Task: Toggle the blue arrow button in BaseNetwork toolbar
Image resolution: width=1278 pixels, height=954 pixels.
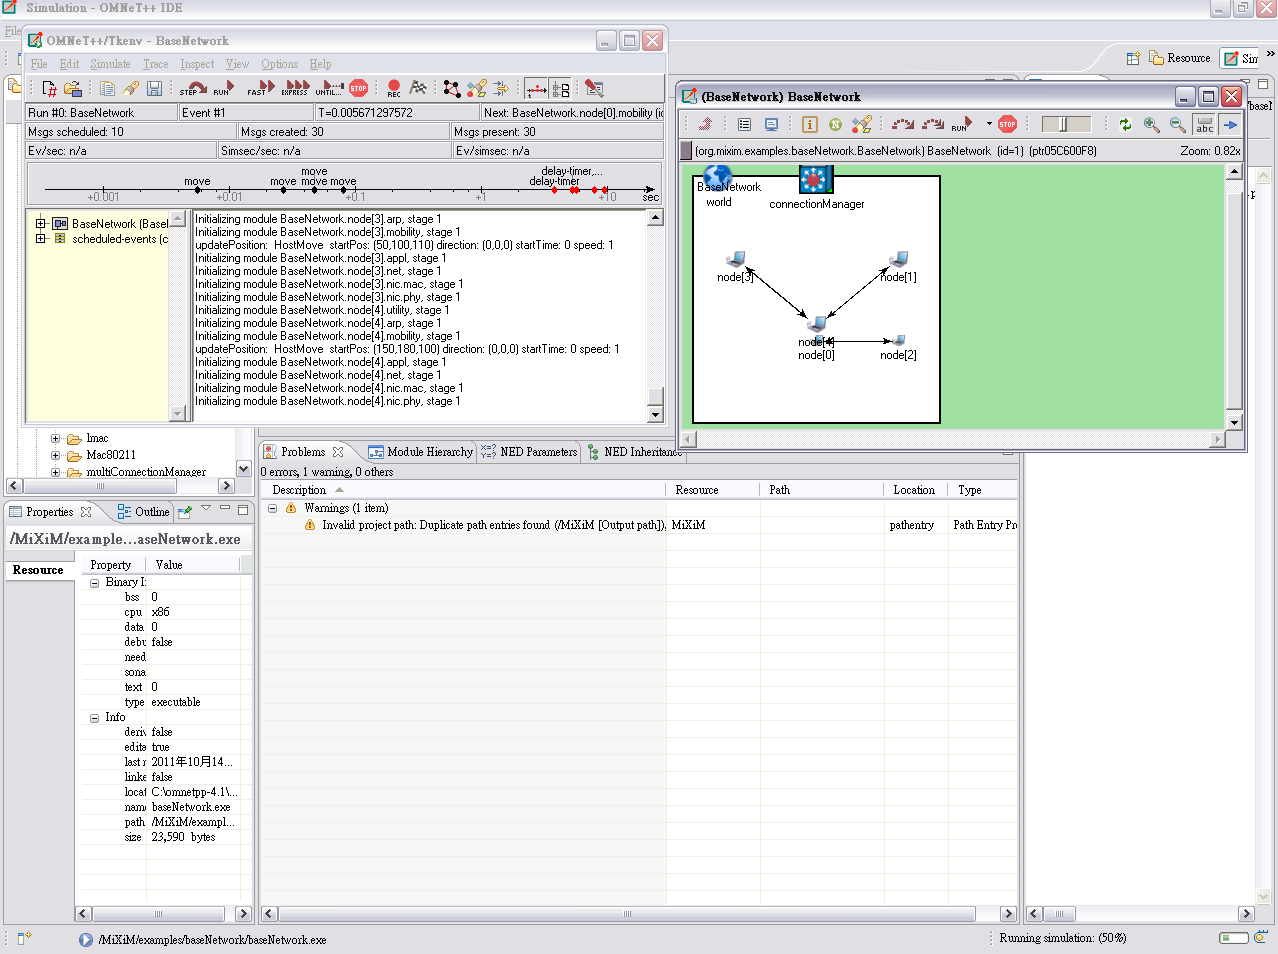Action: (x=1230, y=124)
